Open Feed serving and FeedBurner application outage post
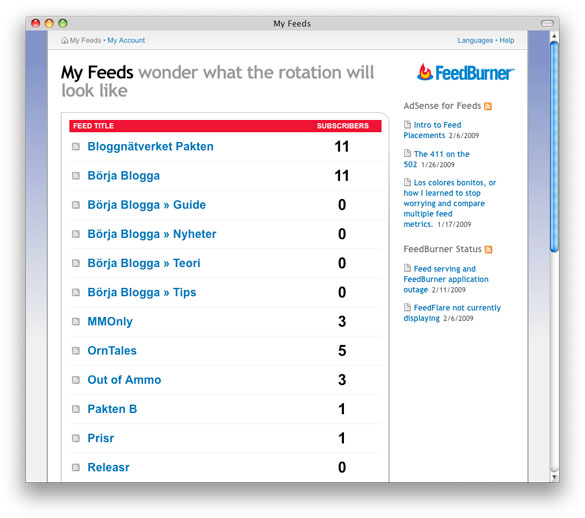Screen dimensions: 585x518 [446, 279]
